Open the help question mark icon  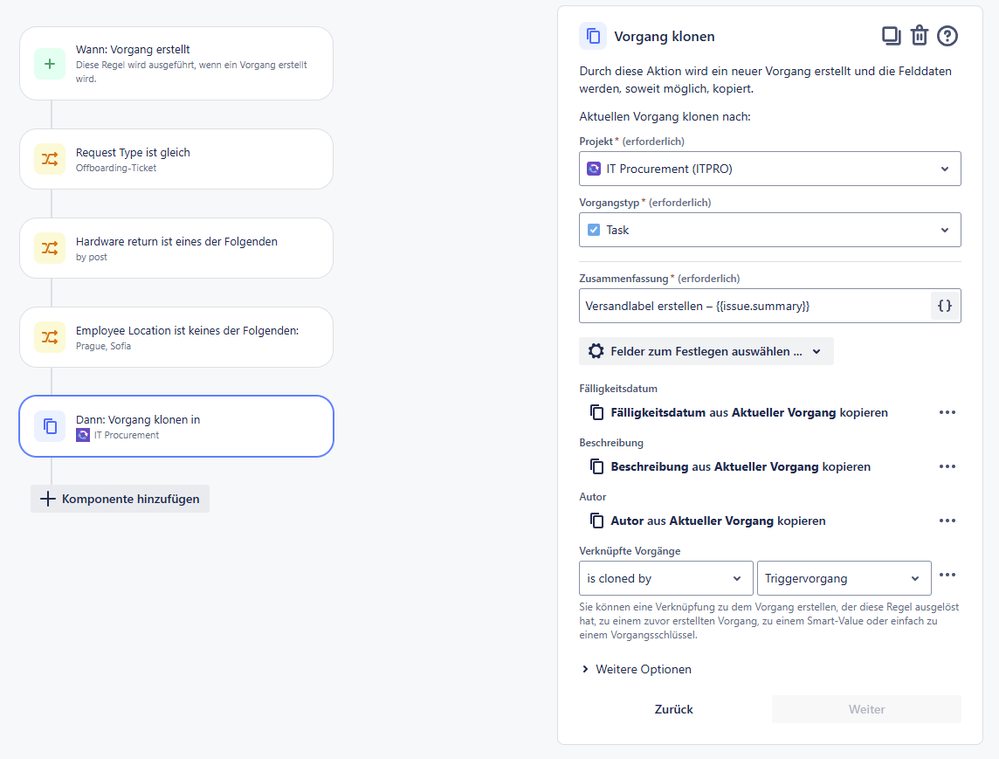[x=947, y=36]
